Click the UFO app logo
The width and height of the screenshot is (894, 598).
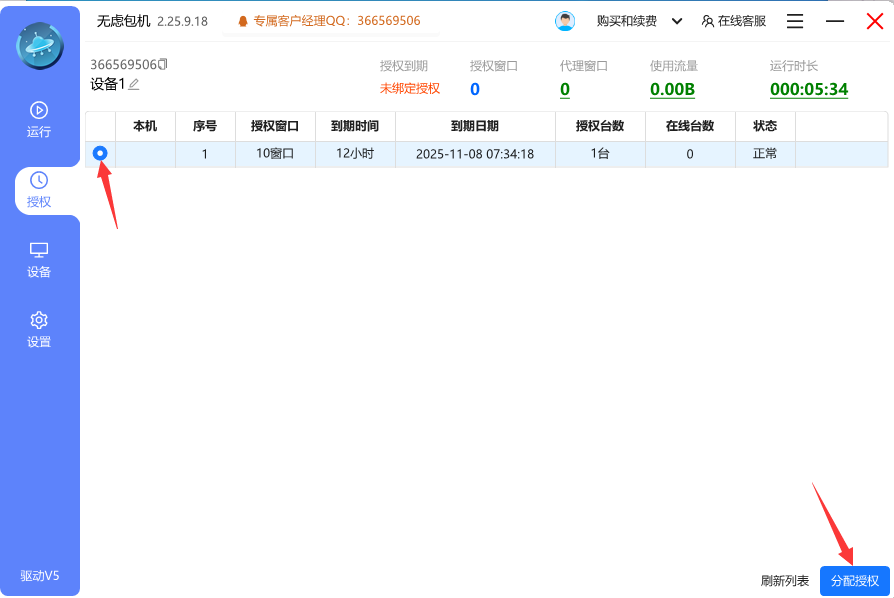pos(40,46)
